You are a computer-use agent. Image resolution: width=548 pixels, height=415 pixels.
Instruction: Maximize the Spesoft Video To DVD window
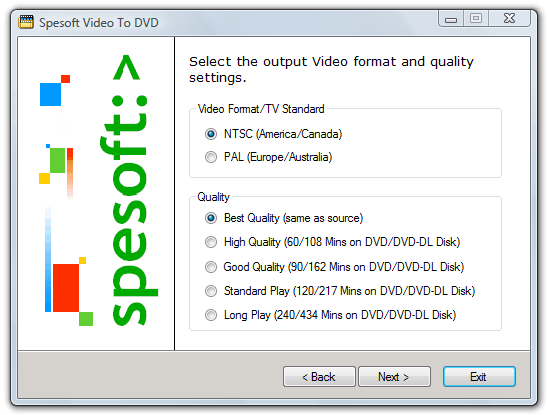point(476,18)
